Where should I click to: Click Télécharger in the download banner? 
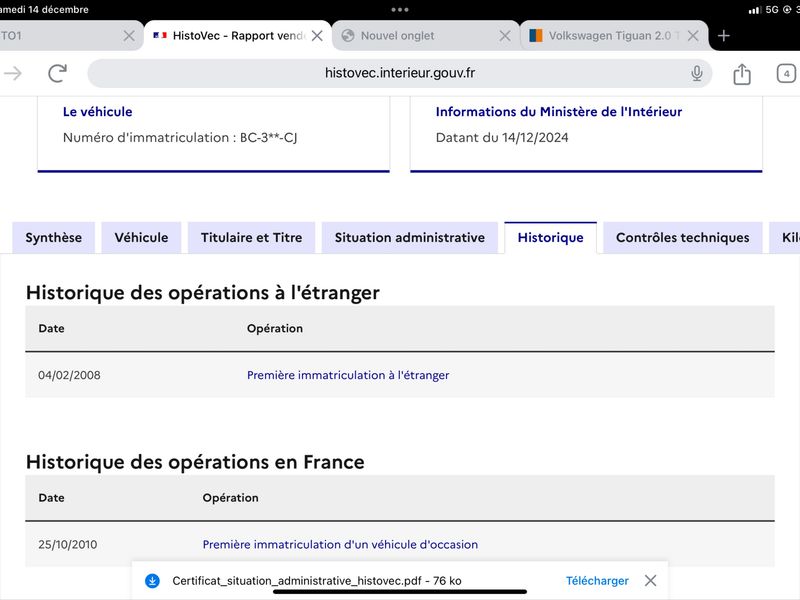(x=597, y=581)
